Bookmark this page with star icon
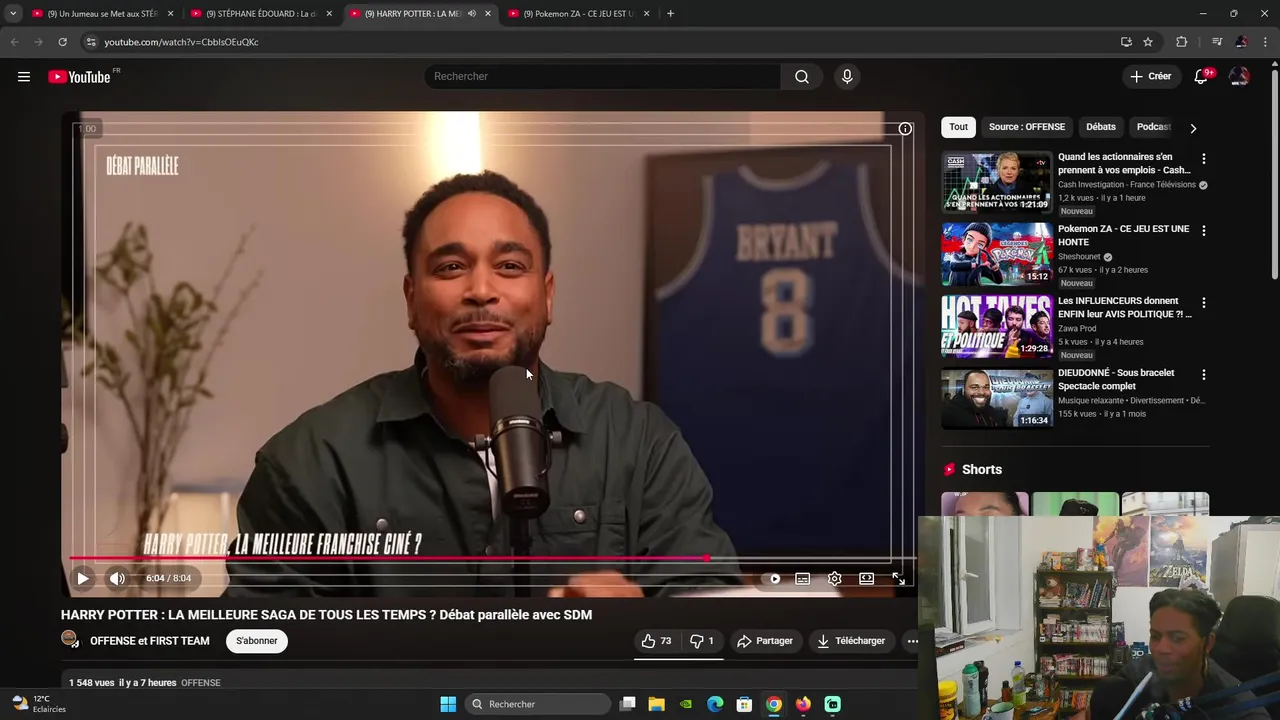This screenshot has height=720, width=1280. click(1148, 42)
